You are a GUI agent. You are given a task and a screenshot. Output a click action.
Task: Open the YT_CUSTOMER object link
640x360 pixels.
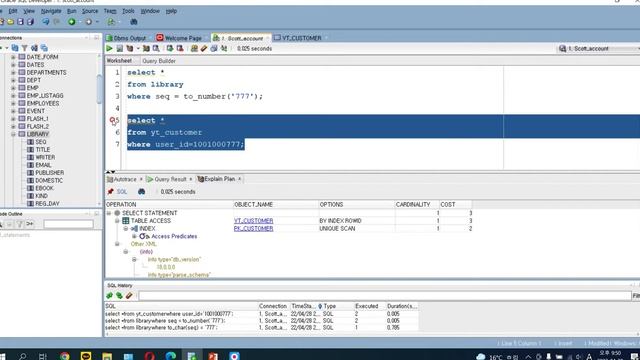253,221
